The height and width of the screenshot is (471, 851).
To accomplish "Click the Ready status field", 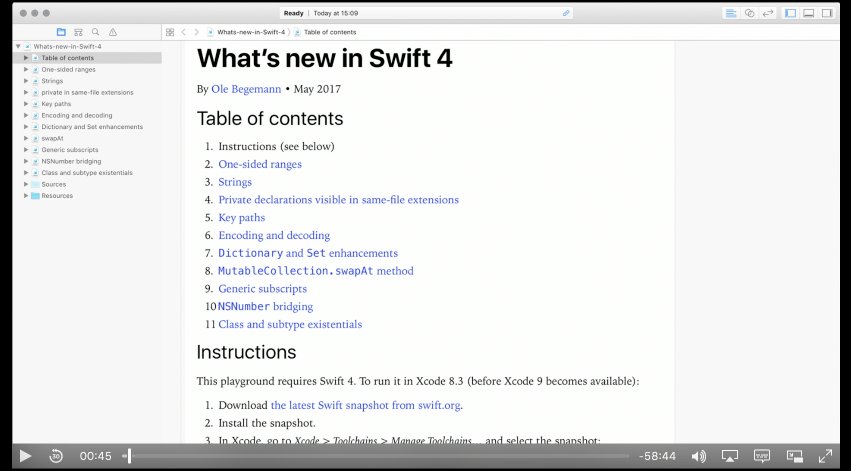I will coord(427,13).
